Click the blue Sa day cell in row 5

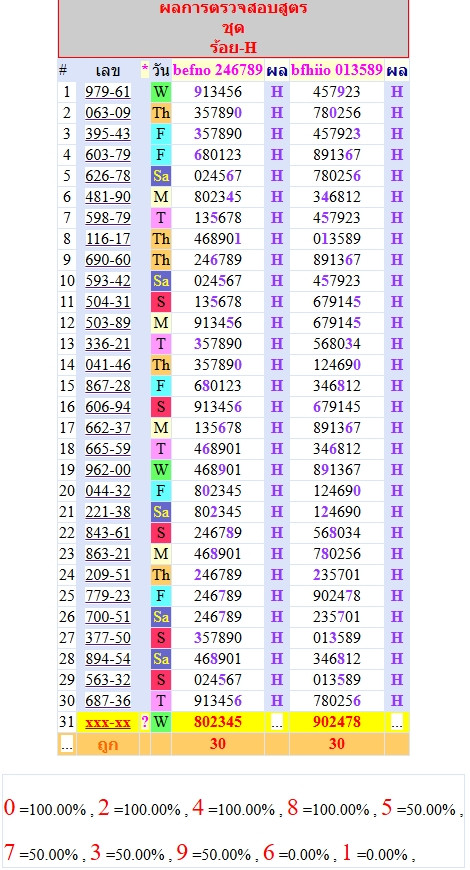161,176
